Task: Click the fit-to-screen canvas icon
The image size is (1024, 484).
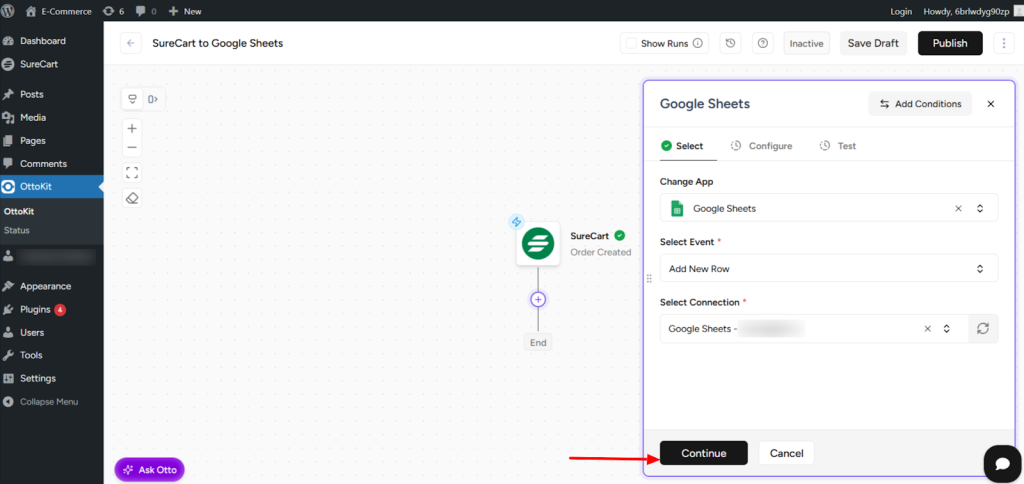Action: point(132,172)
